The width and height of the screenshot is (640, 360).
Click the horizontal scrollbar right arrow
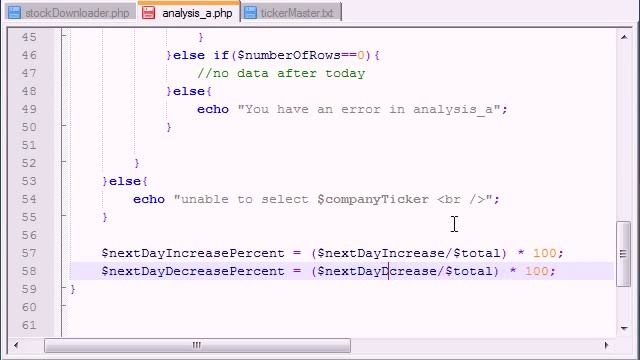click(606, 345)
